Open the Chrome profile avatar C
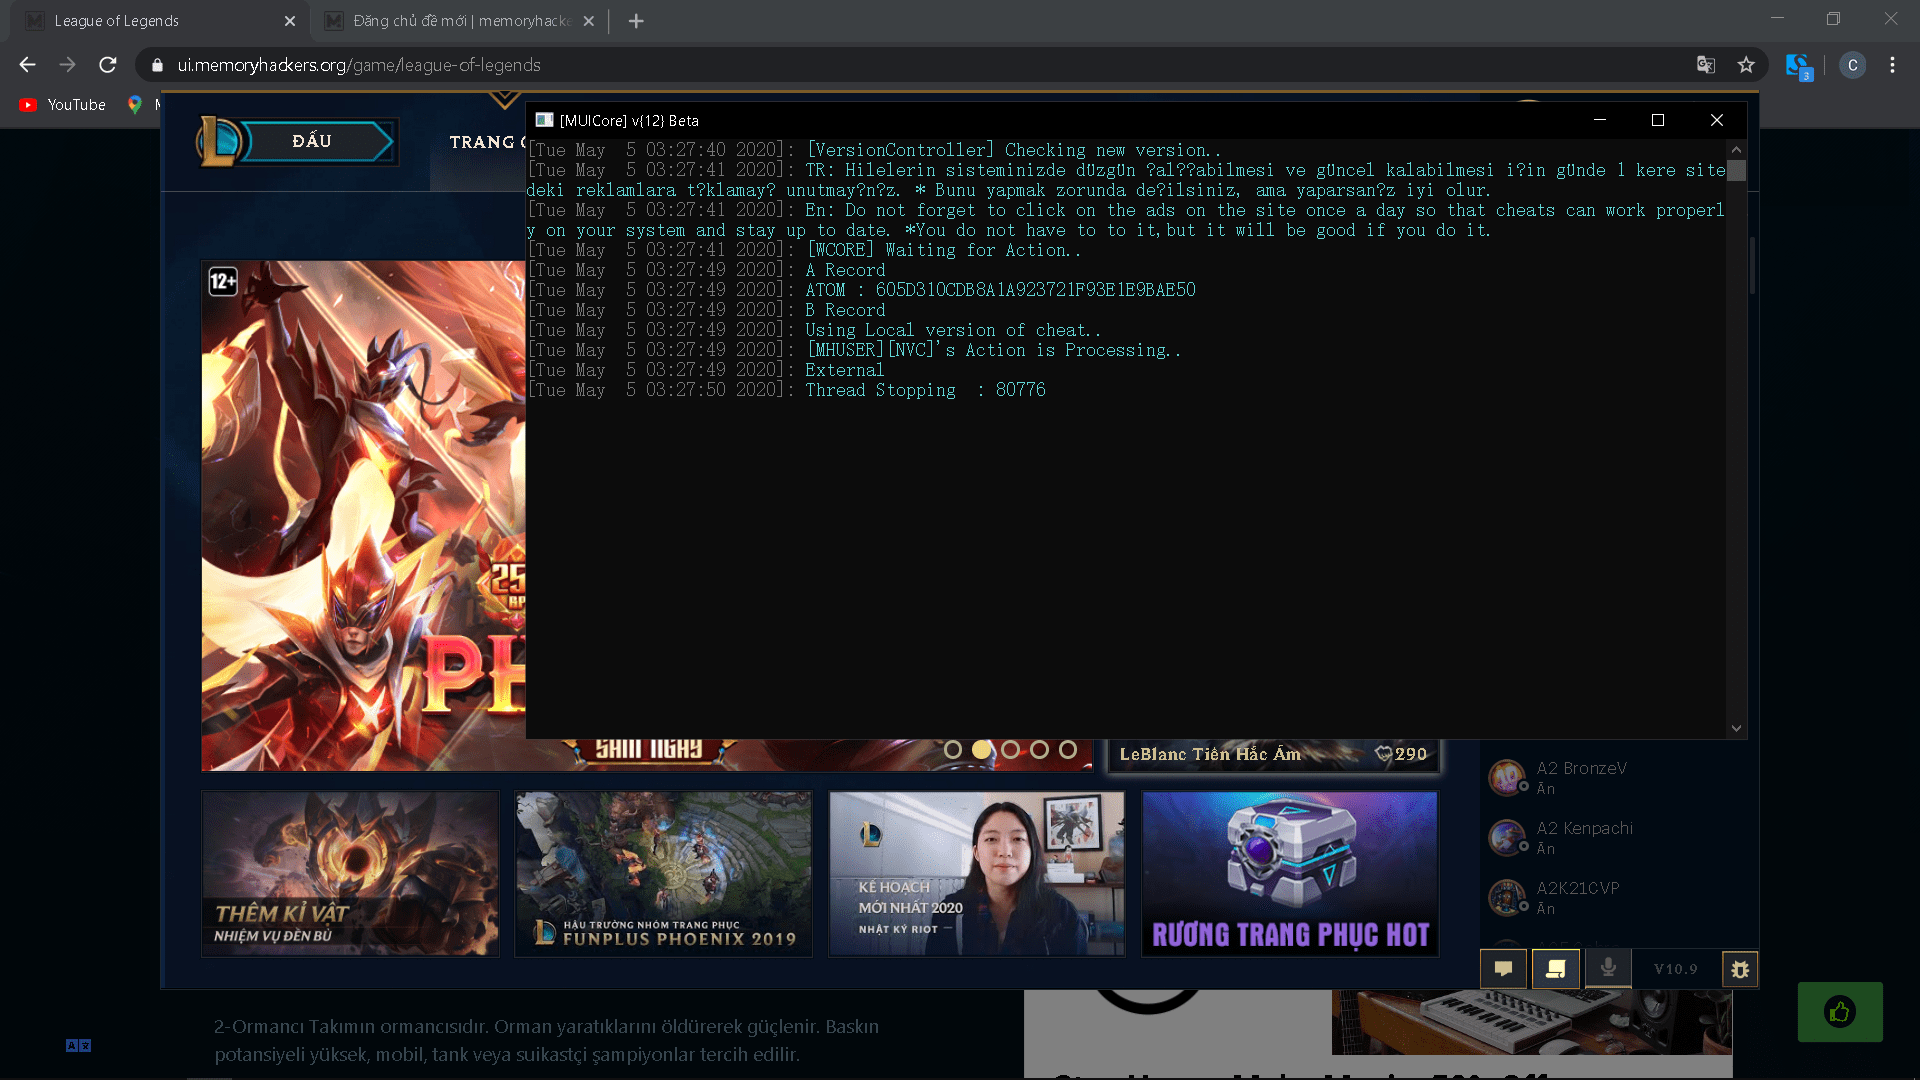The height and width of the screenshot is (1080, 1920). (x=1853, y=65)
